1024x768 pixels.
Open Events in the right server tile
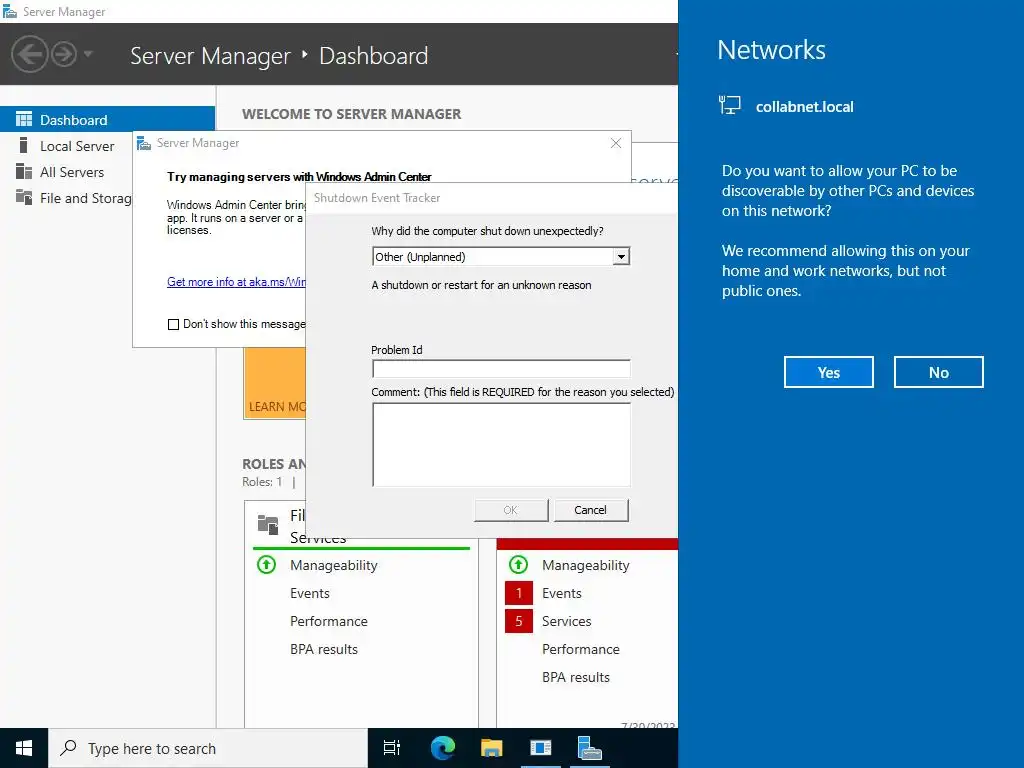point(562,593)
